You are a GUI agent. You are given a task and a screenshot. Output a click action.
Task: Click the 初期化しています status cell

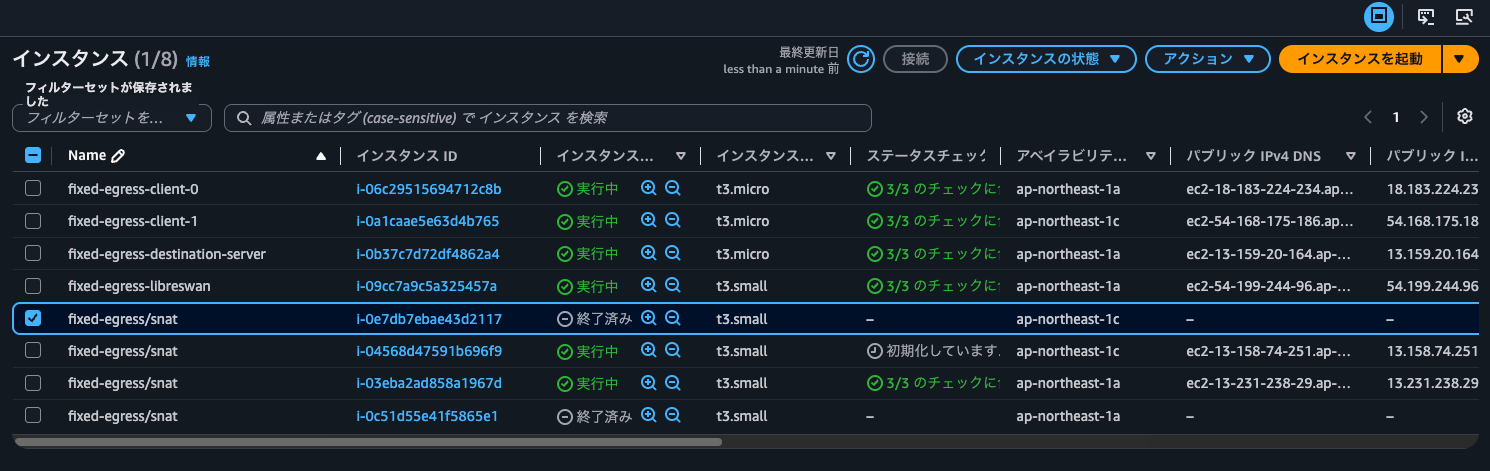(x=934, y=350)
